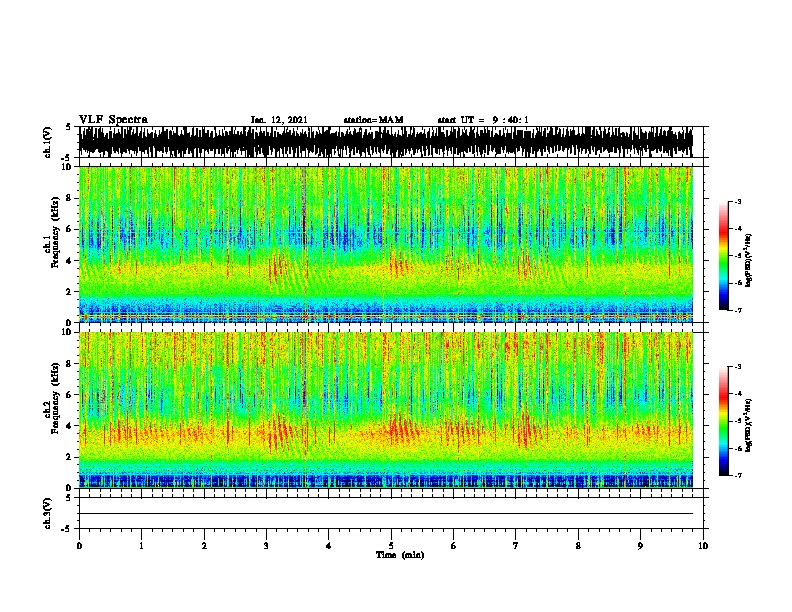
Task: Click tick label "6" on the Time axis
Action: point(454,546)
